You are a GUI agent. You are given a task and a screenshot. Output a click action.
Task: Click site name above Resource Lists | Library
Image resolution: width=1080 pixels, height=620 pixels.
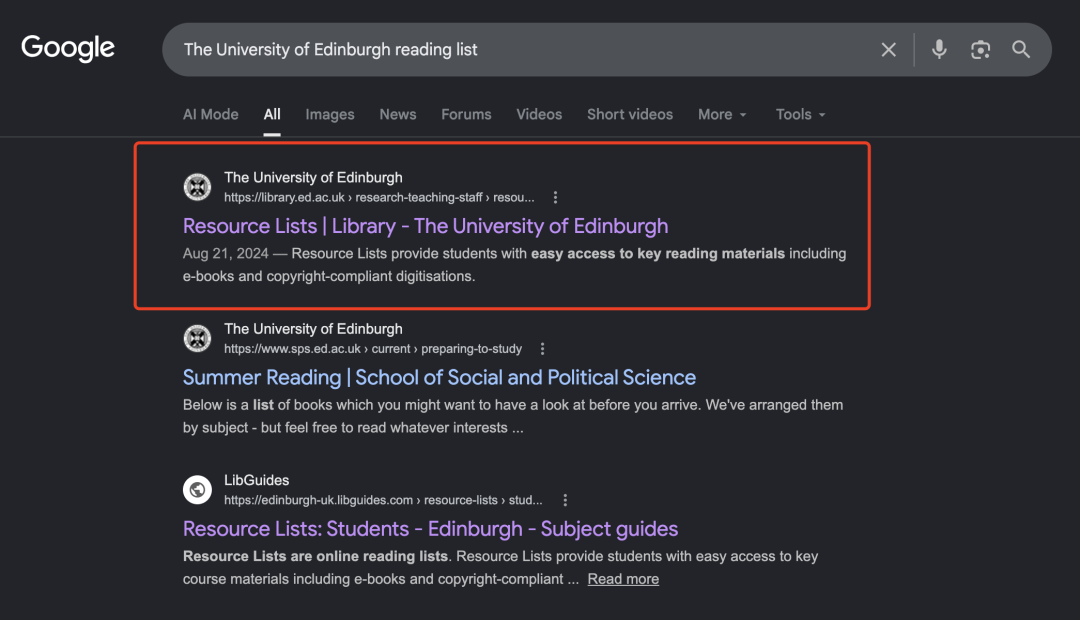click(x=313, y=178)
